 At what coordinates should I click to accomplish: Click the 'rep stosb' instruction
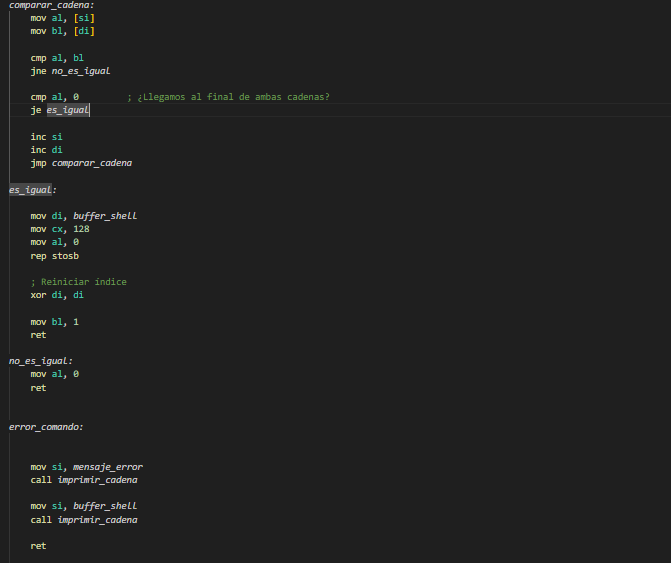54,255
